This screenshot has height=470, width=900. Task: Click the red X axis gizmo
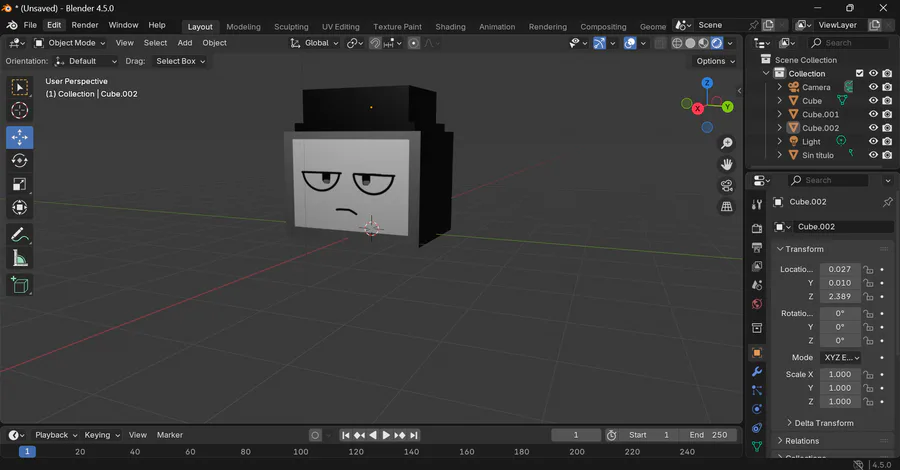(x=697, y=108)
